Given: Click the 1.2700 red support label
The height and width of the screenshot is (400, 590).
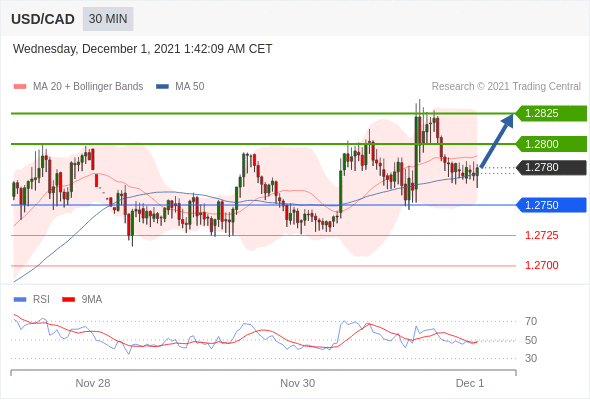Looking at the screenshot, I should [x=542, y=265].
